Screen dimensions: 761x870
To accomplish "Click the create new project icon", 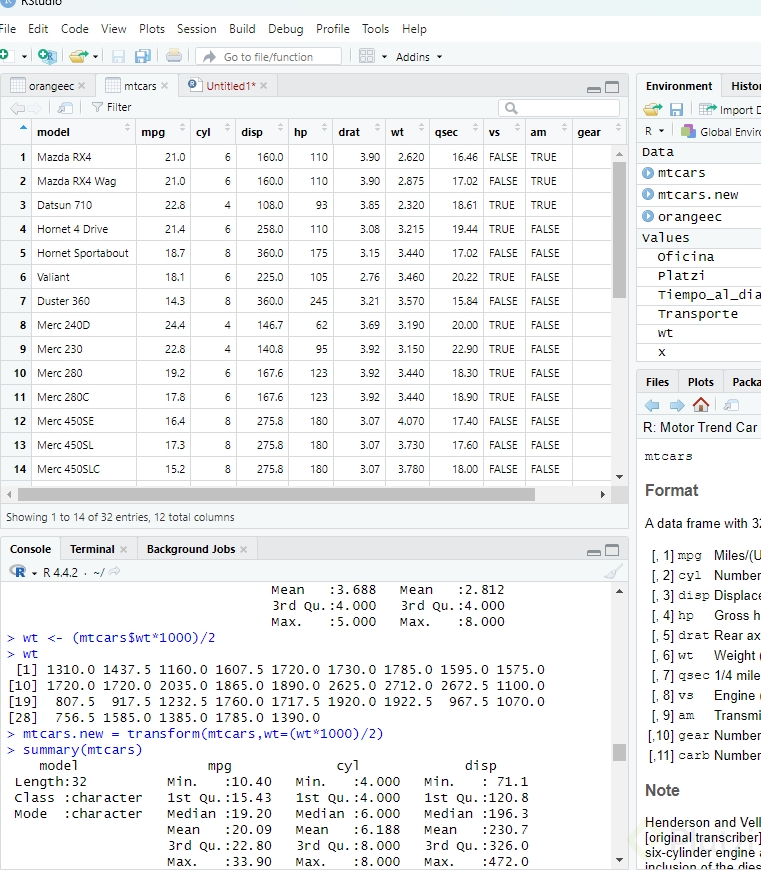I will 46,57.
